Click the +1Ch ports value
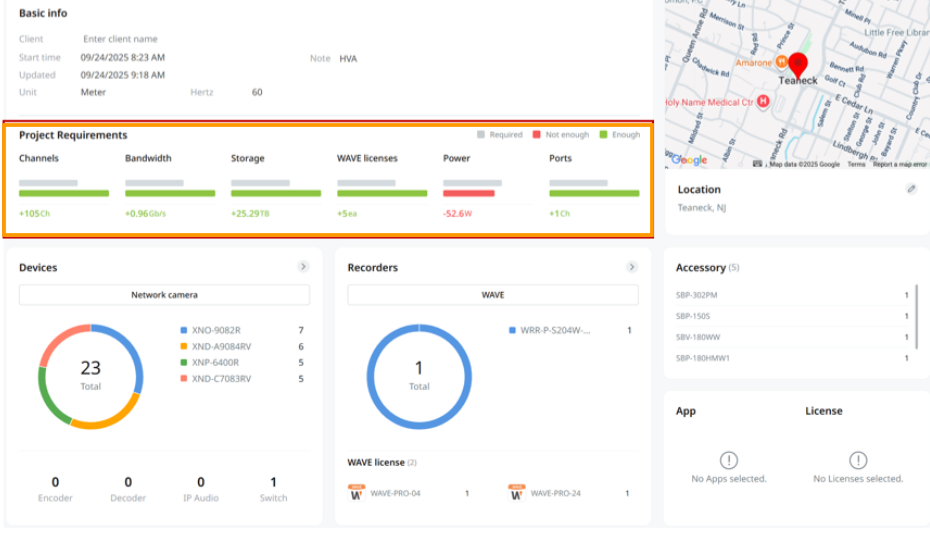This screenshot has width=930, height=535. click(559, 214)
